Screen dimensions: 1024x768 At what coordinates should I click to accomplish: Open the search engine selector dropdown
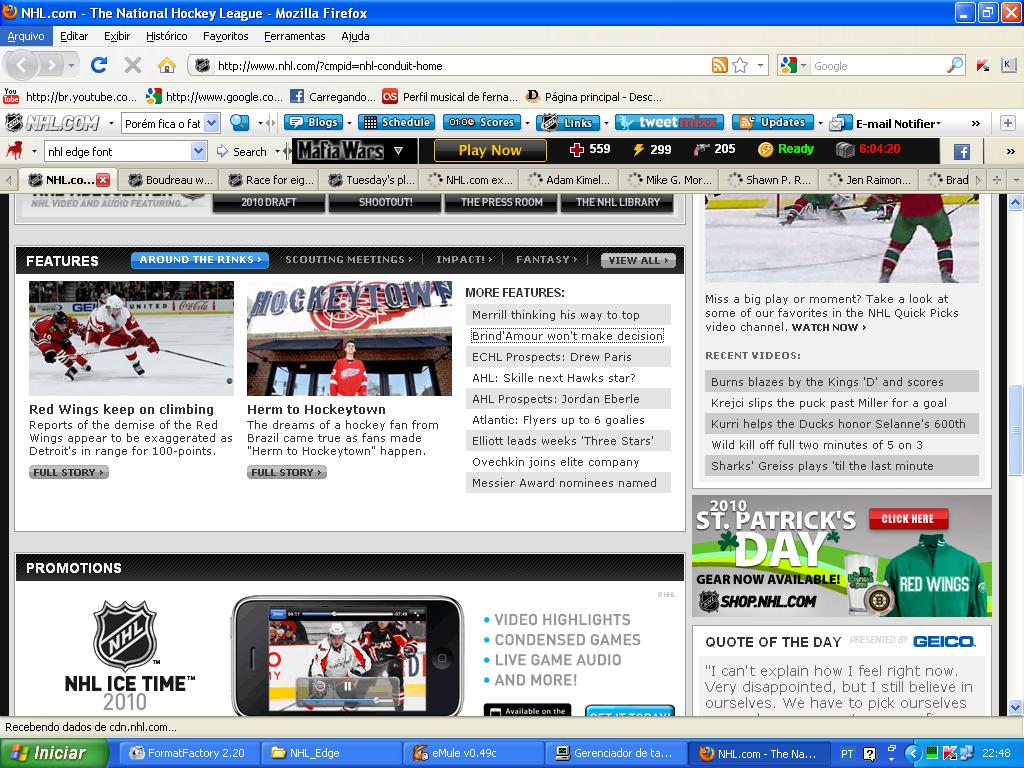pyautogui.click(x=803, y=65)
